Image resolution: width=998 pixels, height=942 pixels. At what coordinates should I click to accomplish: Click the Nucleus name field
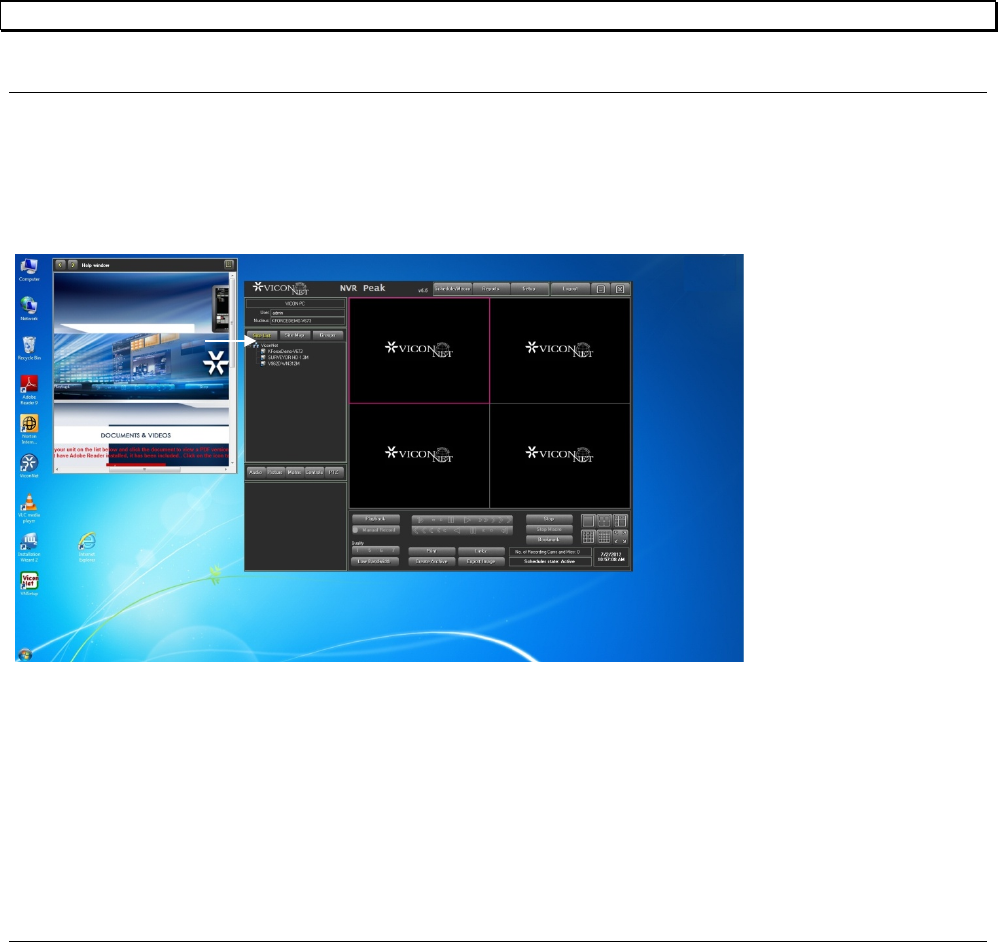pos(307,321)
